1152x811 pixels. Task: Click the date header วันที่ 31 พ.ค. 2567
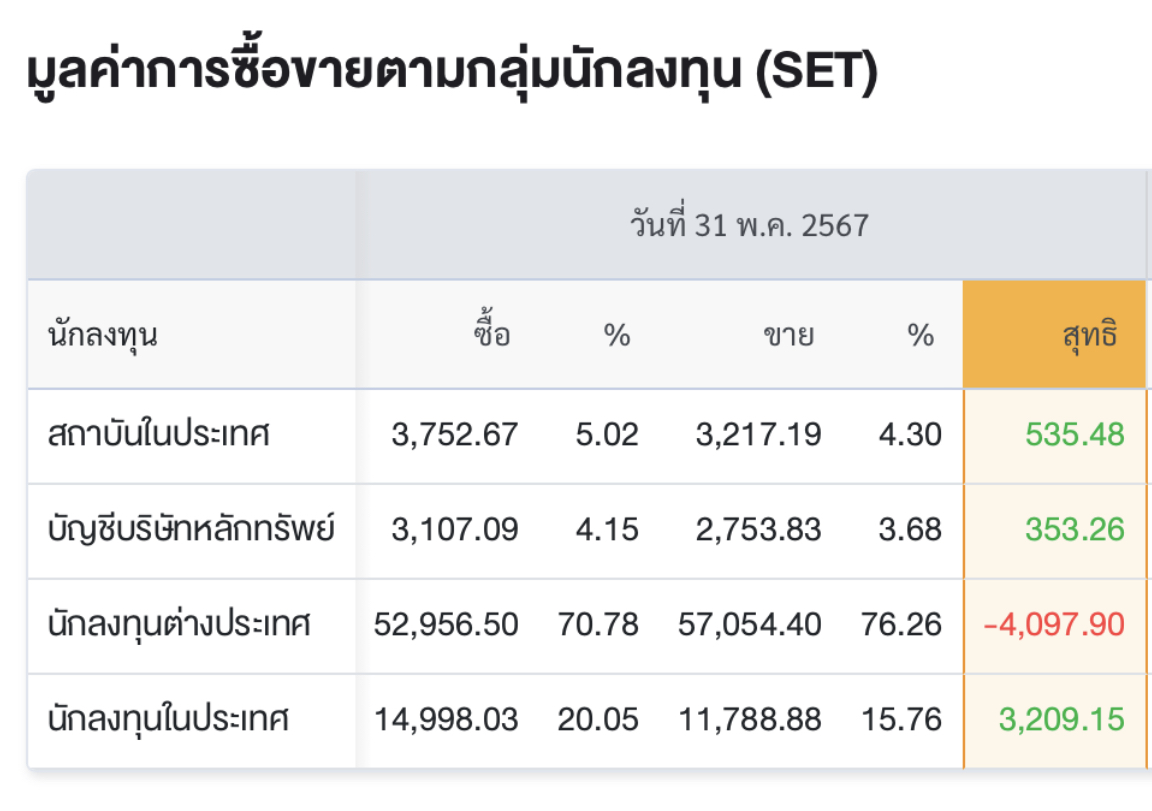point(749,224)
